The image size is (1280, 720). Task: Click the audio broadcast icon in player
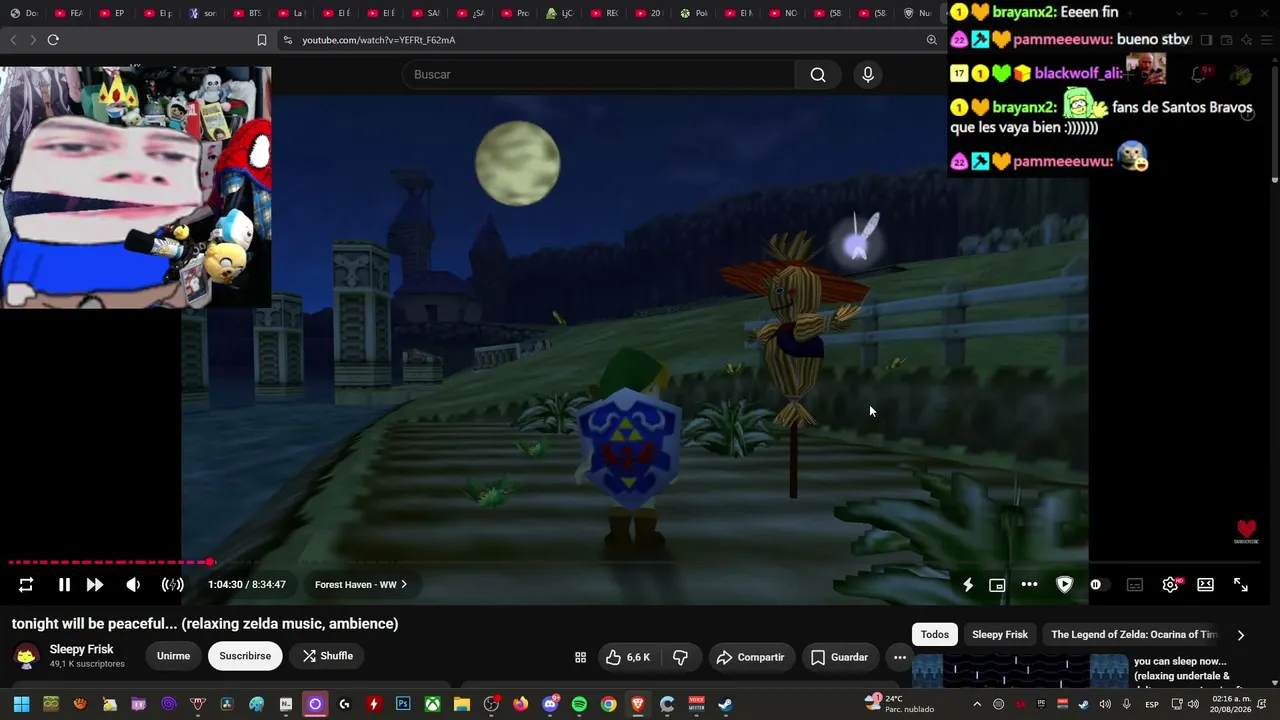(x=173, y=585)
